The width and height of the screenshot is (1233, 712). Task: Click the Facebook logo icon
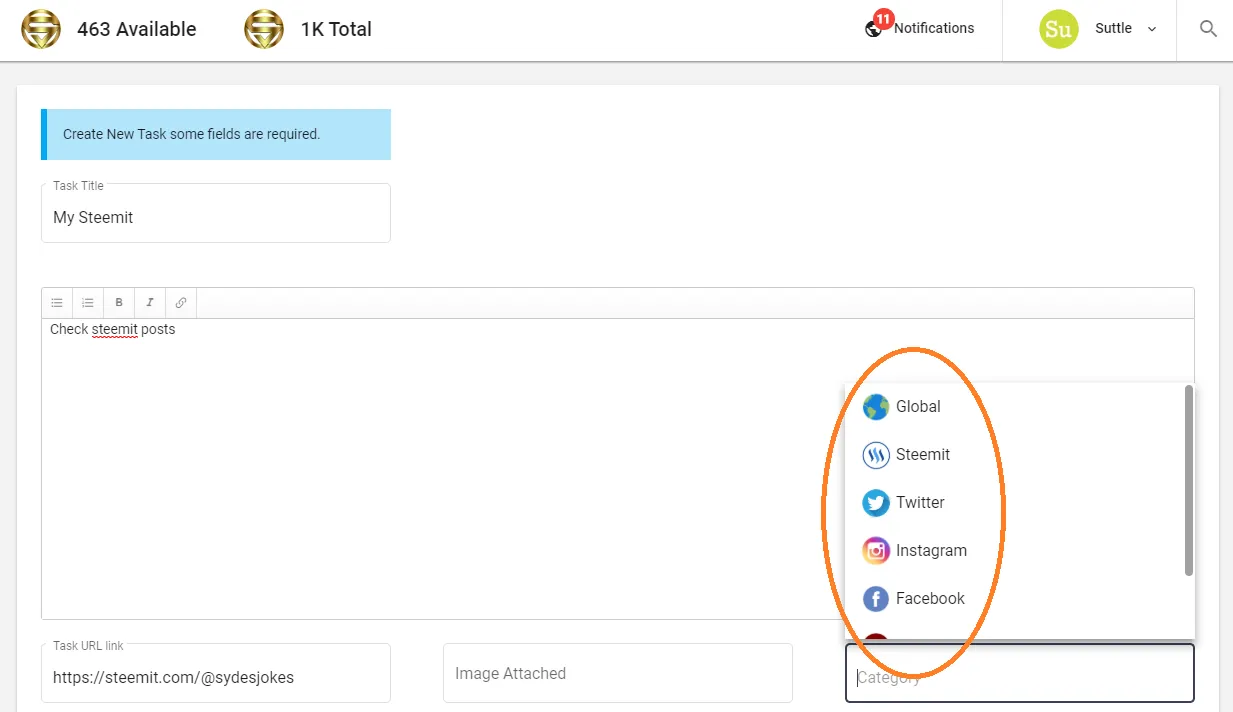pyautogui.click(x=876, y=599)
